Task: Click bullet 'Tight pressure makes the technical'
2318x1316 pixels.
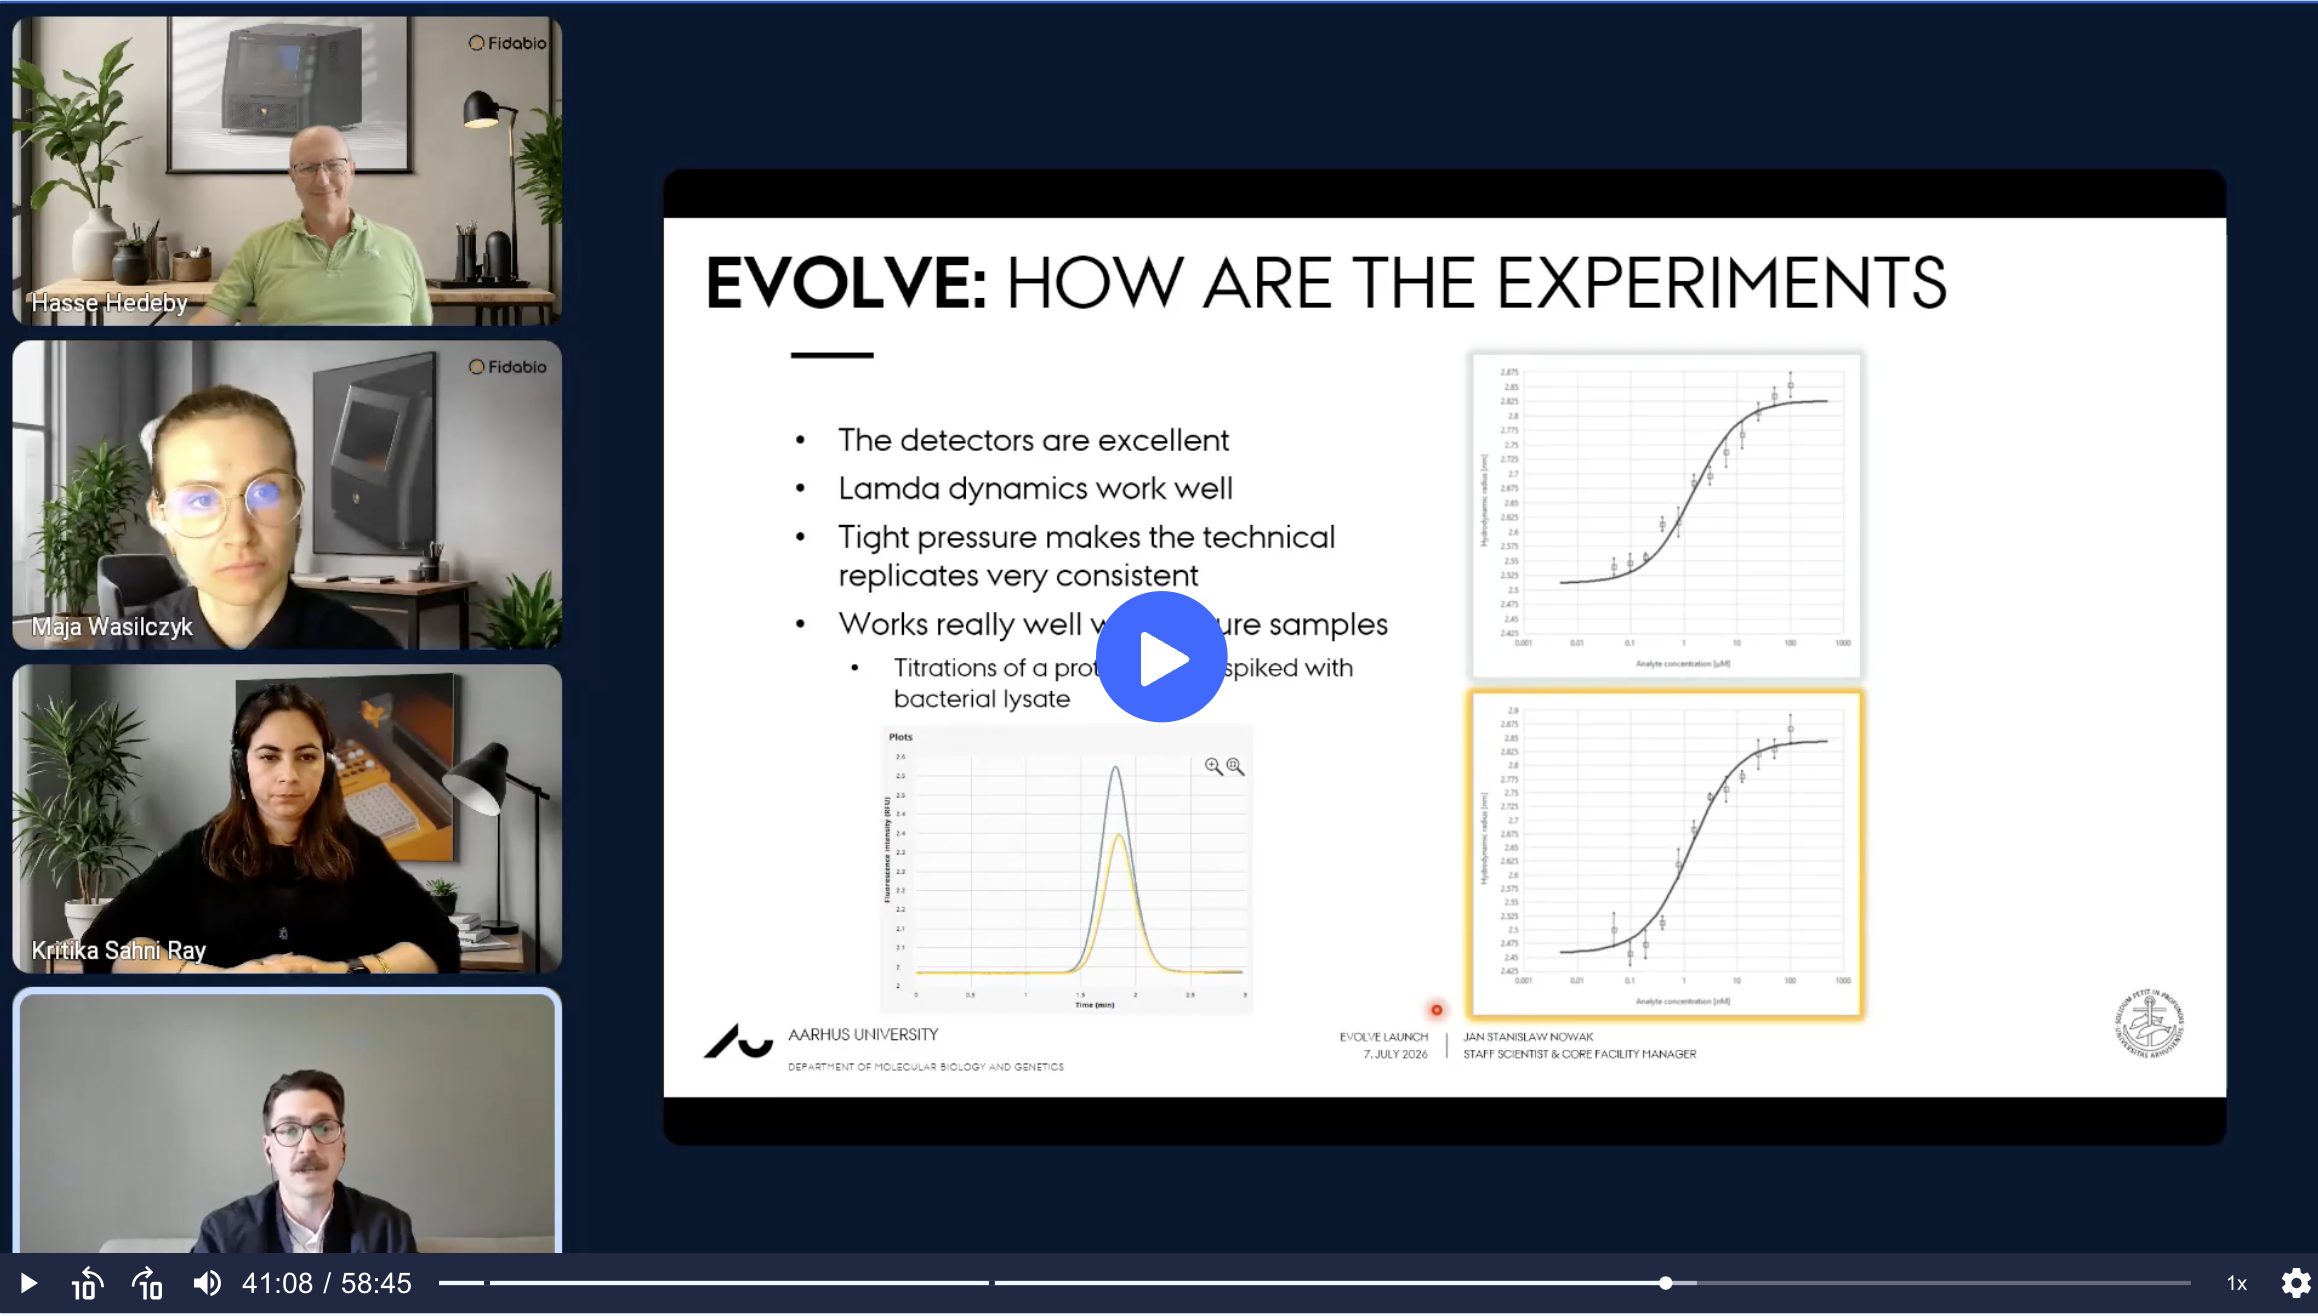Action: point(1086,537)
